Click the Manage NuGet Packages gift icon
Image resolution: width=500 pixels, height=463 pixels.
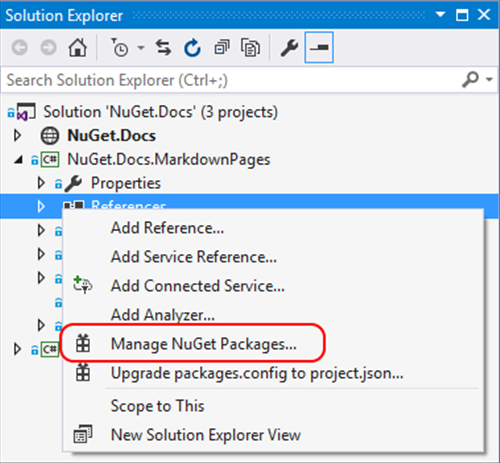click(x=83, y=343)
